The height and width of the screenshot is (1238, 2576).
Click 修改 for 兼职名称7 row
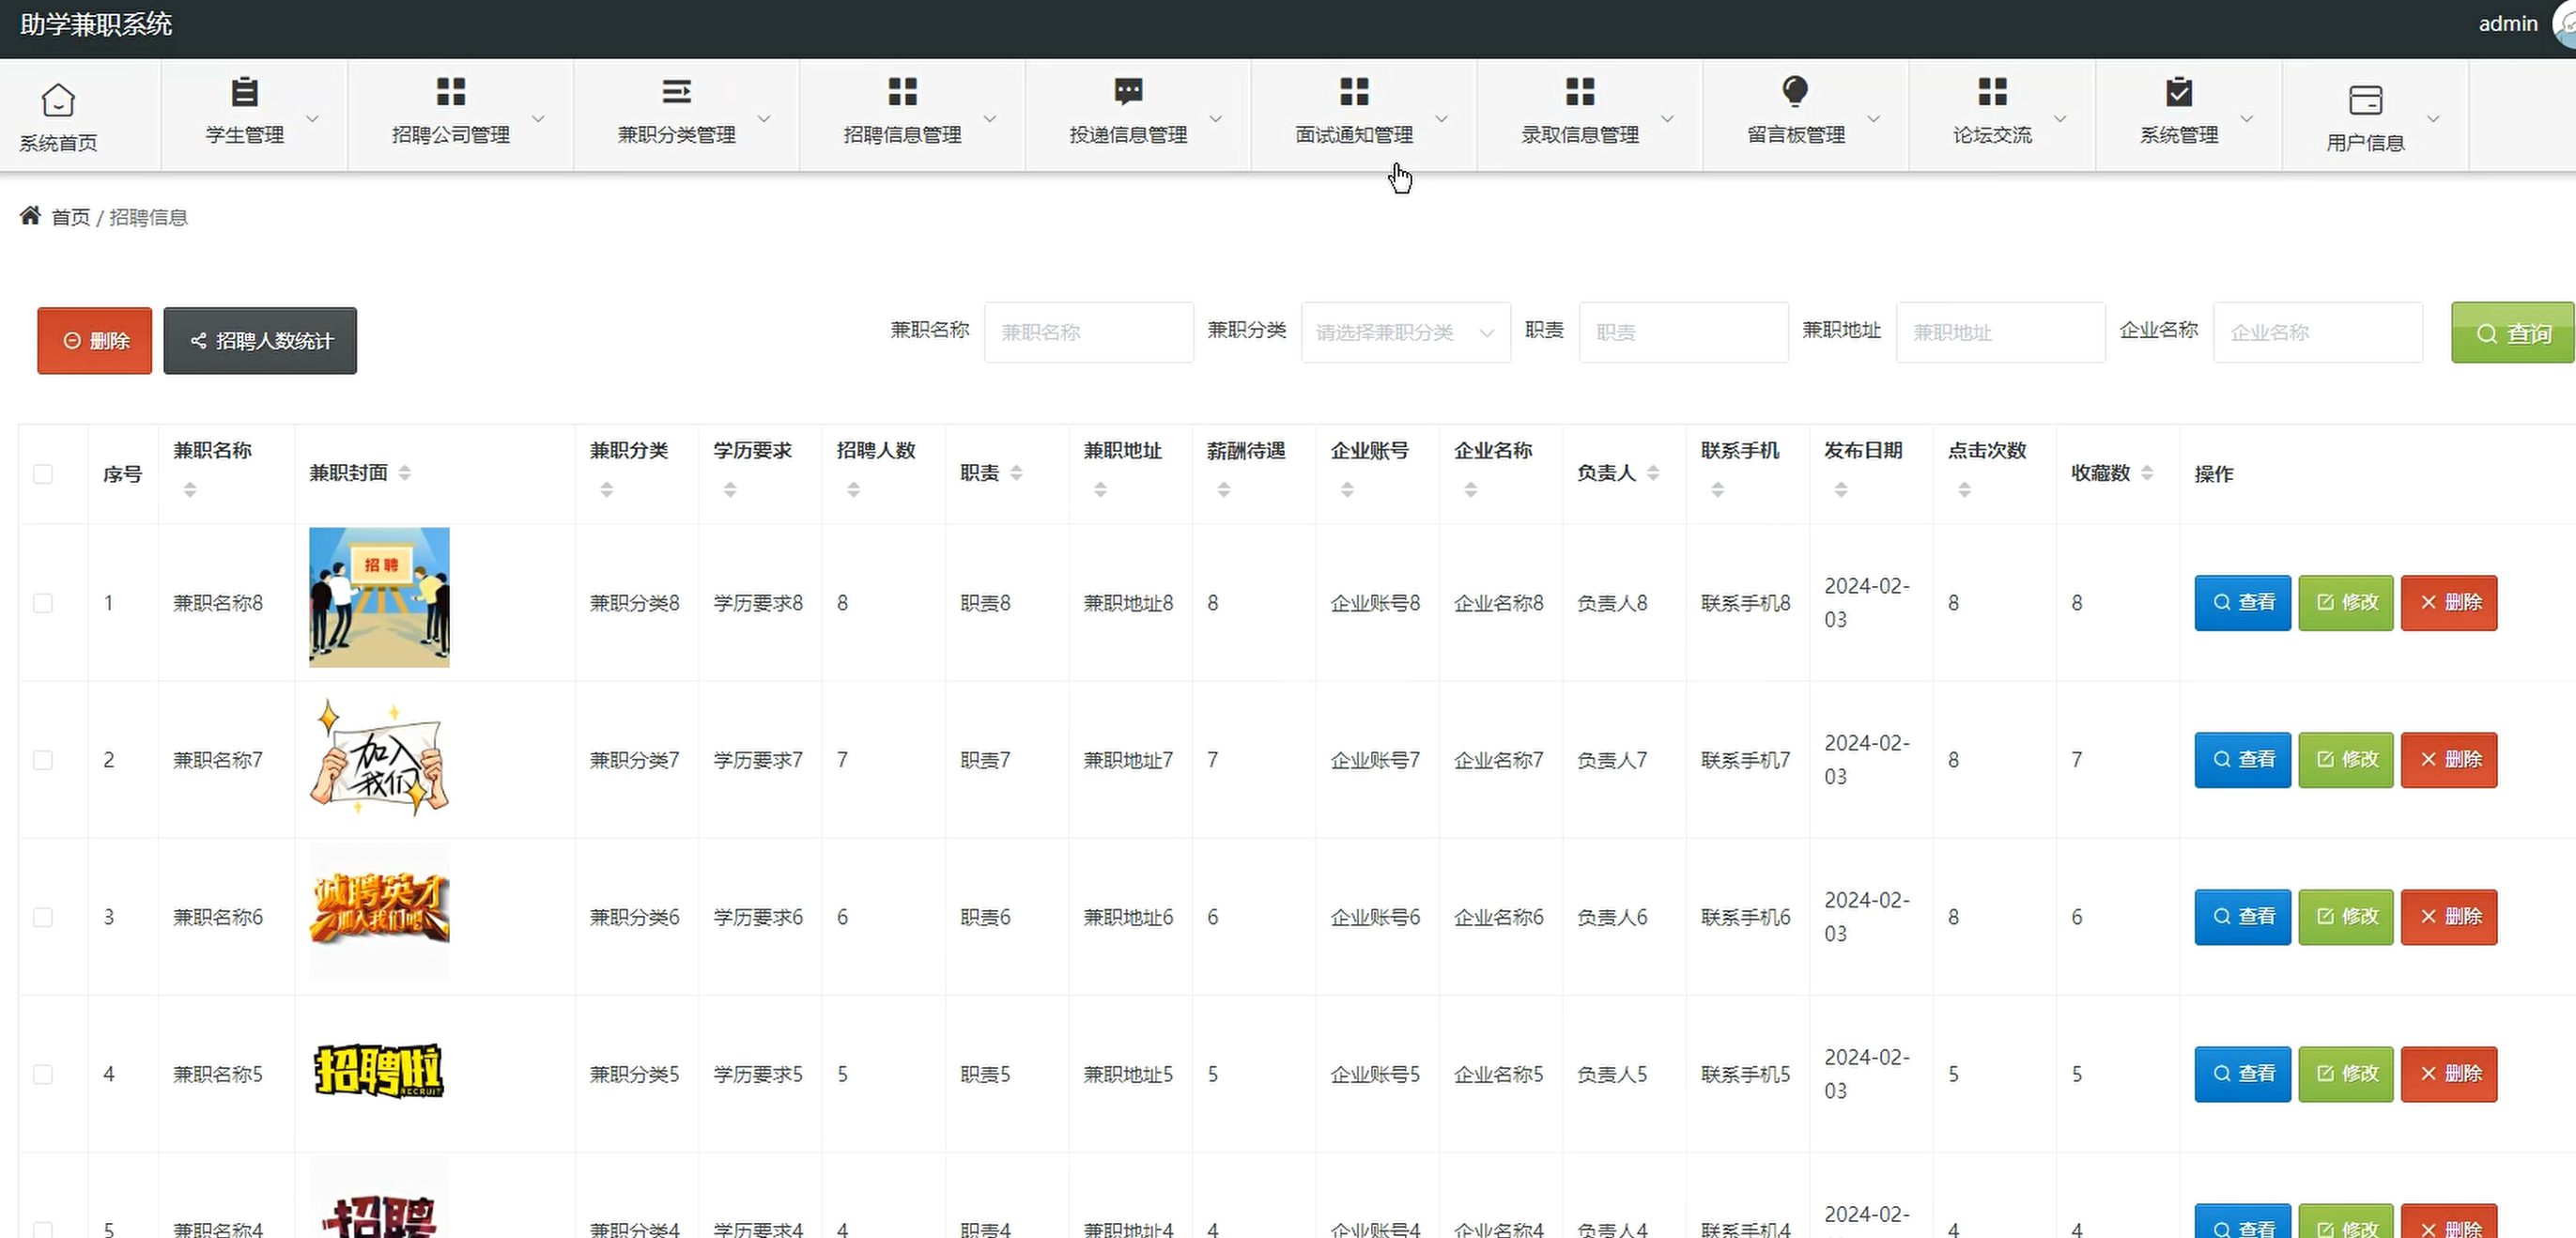[2346, 760]
